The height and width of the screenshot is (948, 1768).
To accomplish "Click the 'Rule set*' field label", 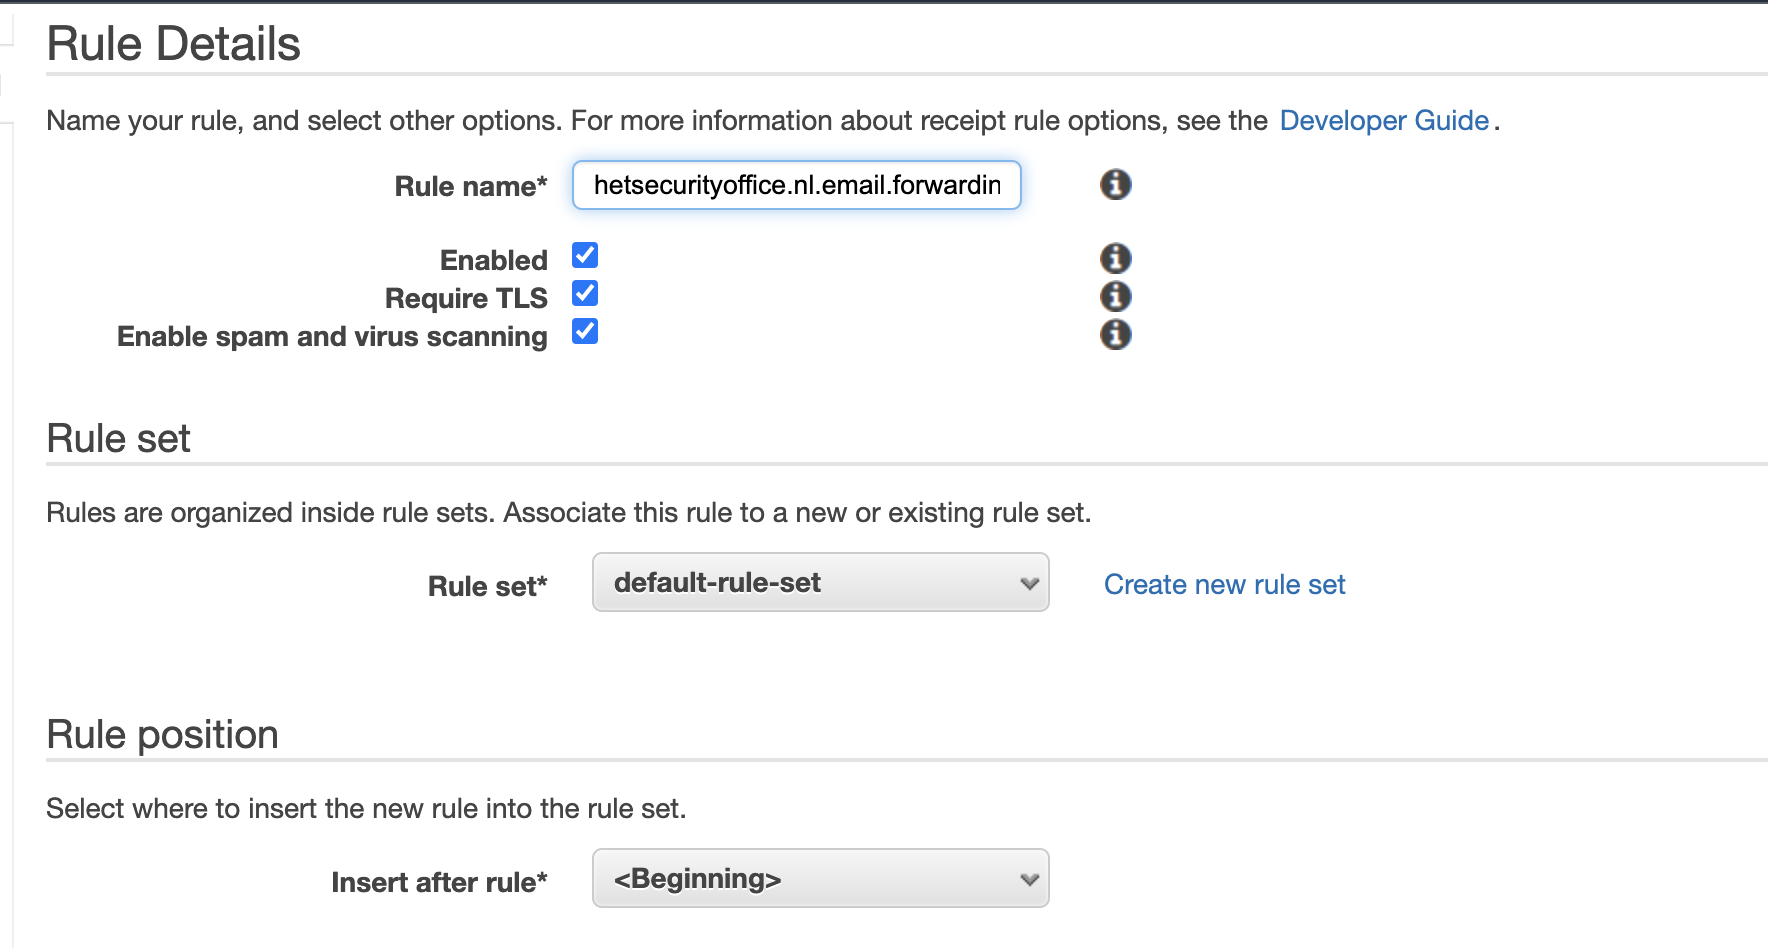I will (488, 586).
